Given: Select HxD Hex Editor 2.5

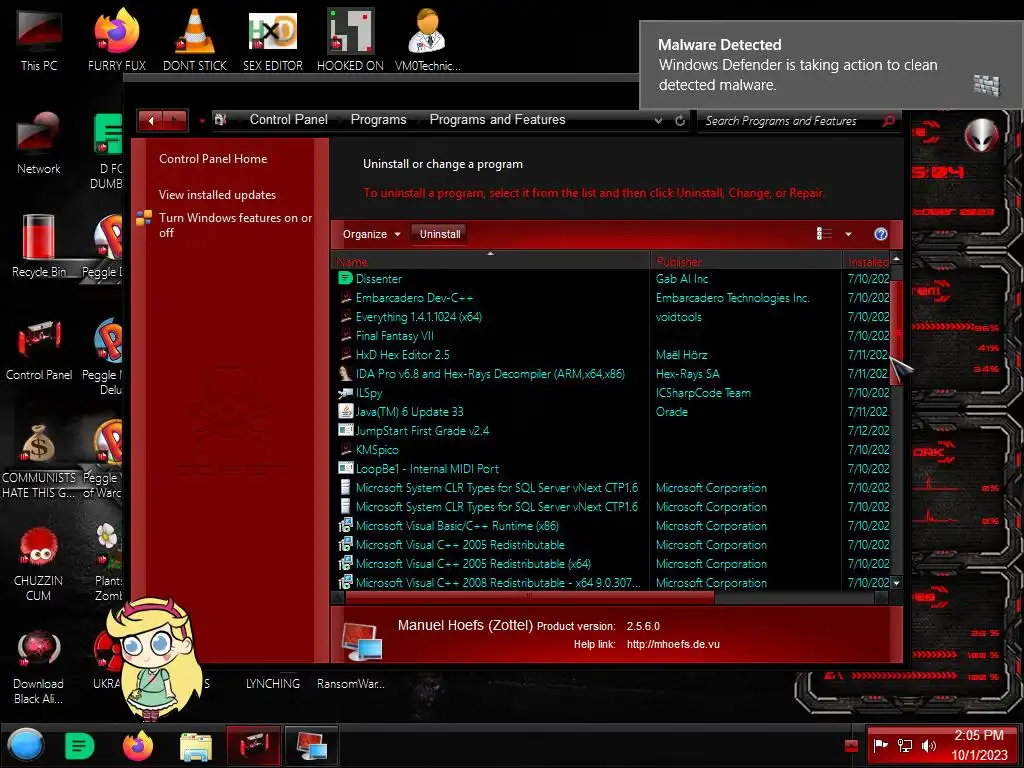Looking at the screenshot, I should [613, 355].
